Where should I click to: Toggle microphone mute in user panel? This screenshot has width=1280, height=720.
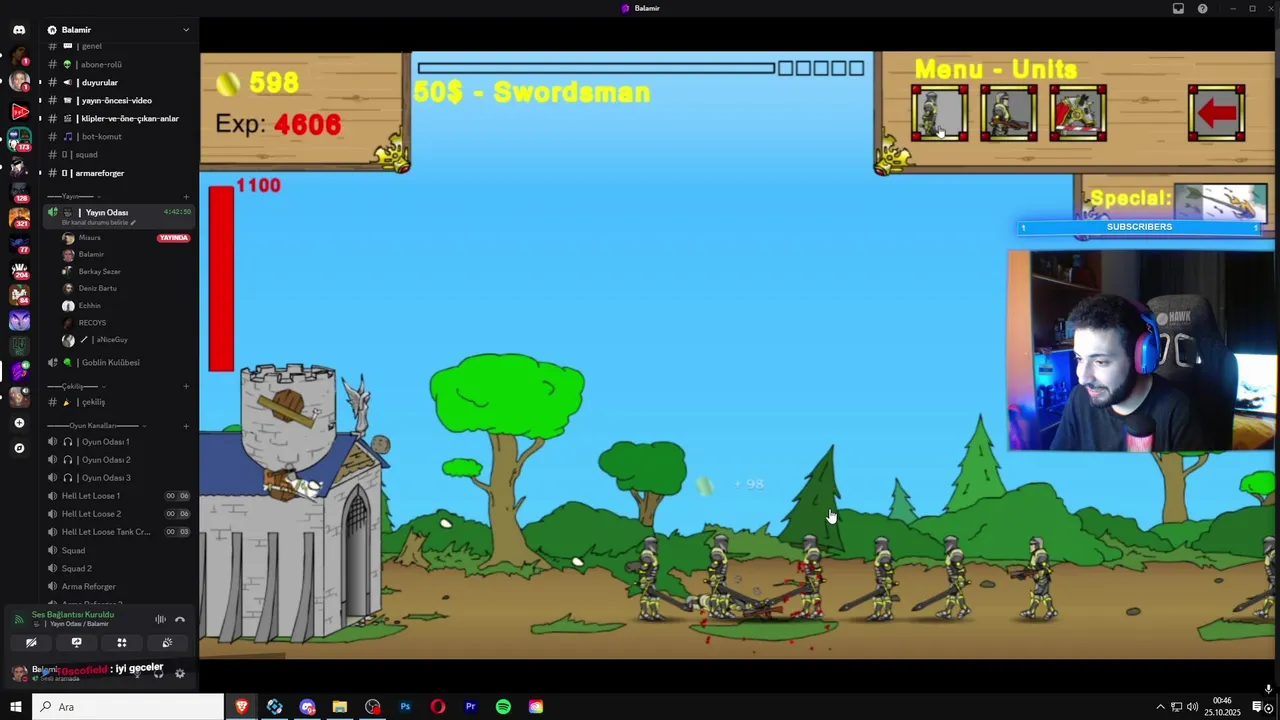click(137, 674)
